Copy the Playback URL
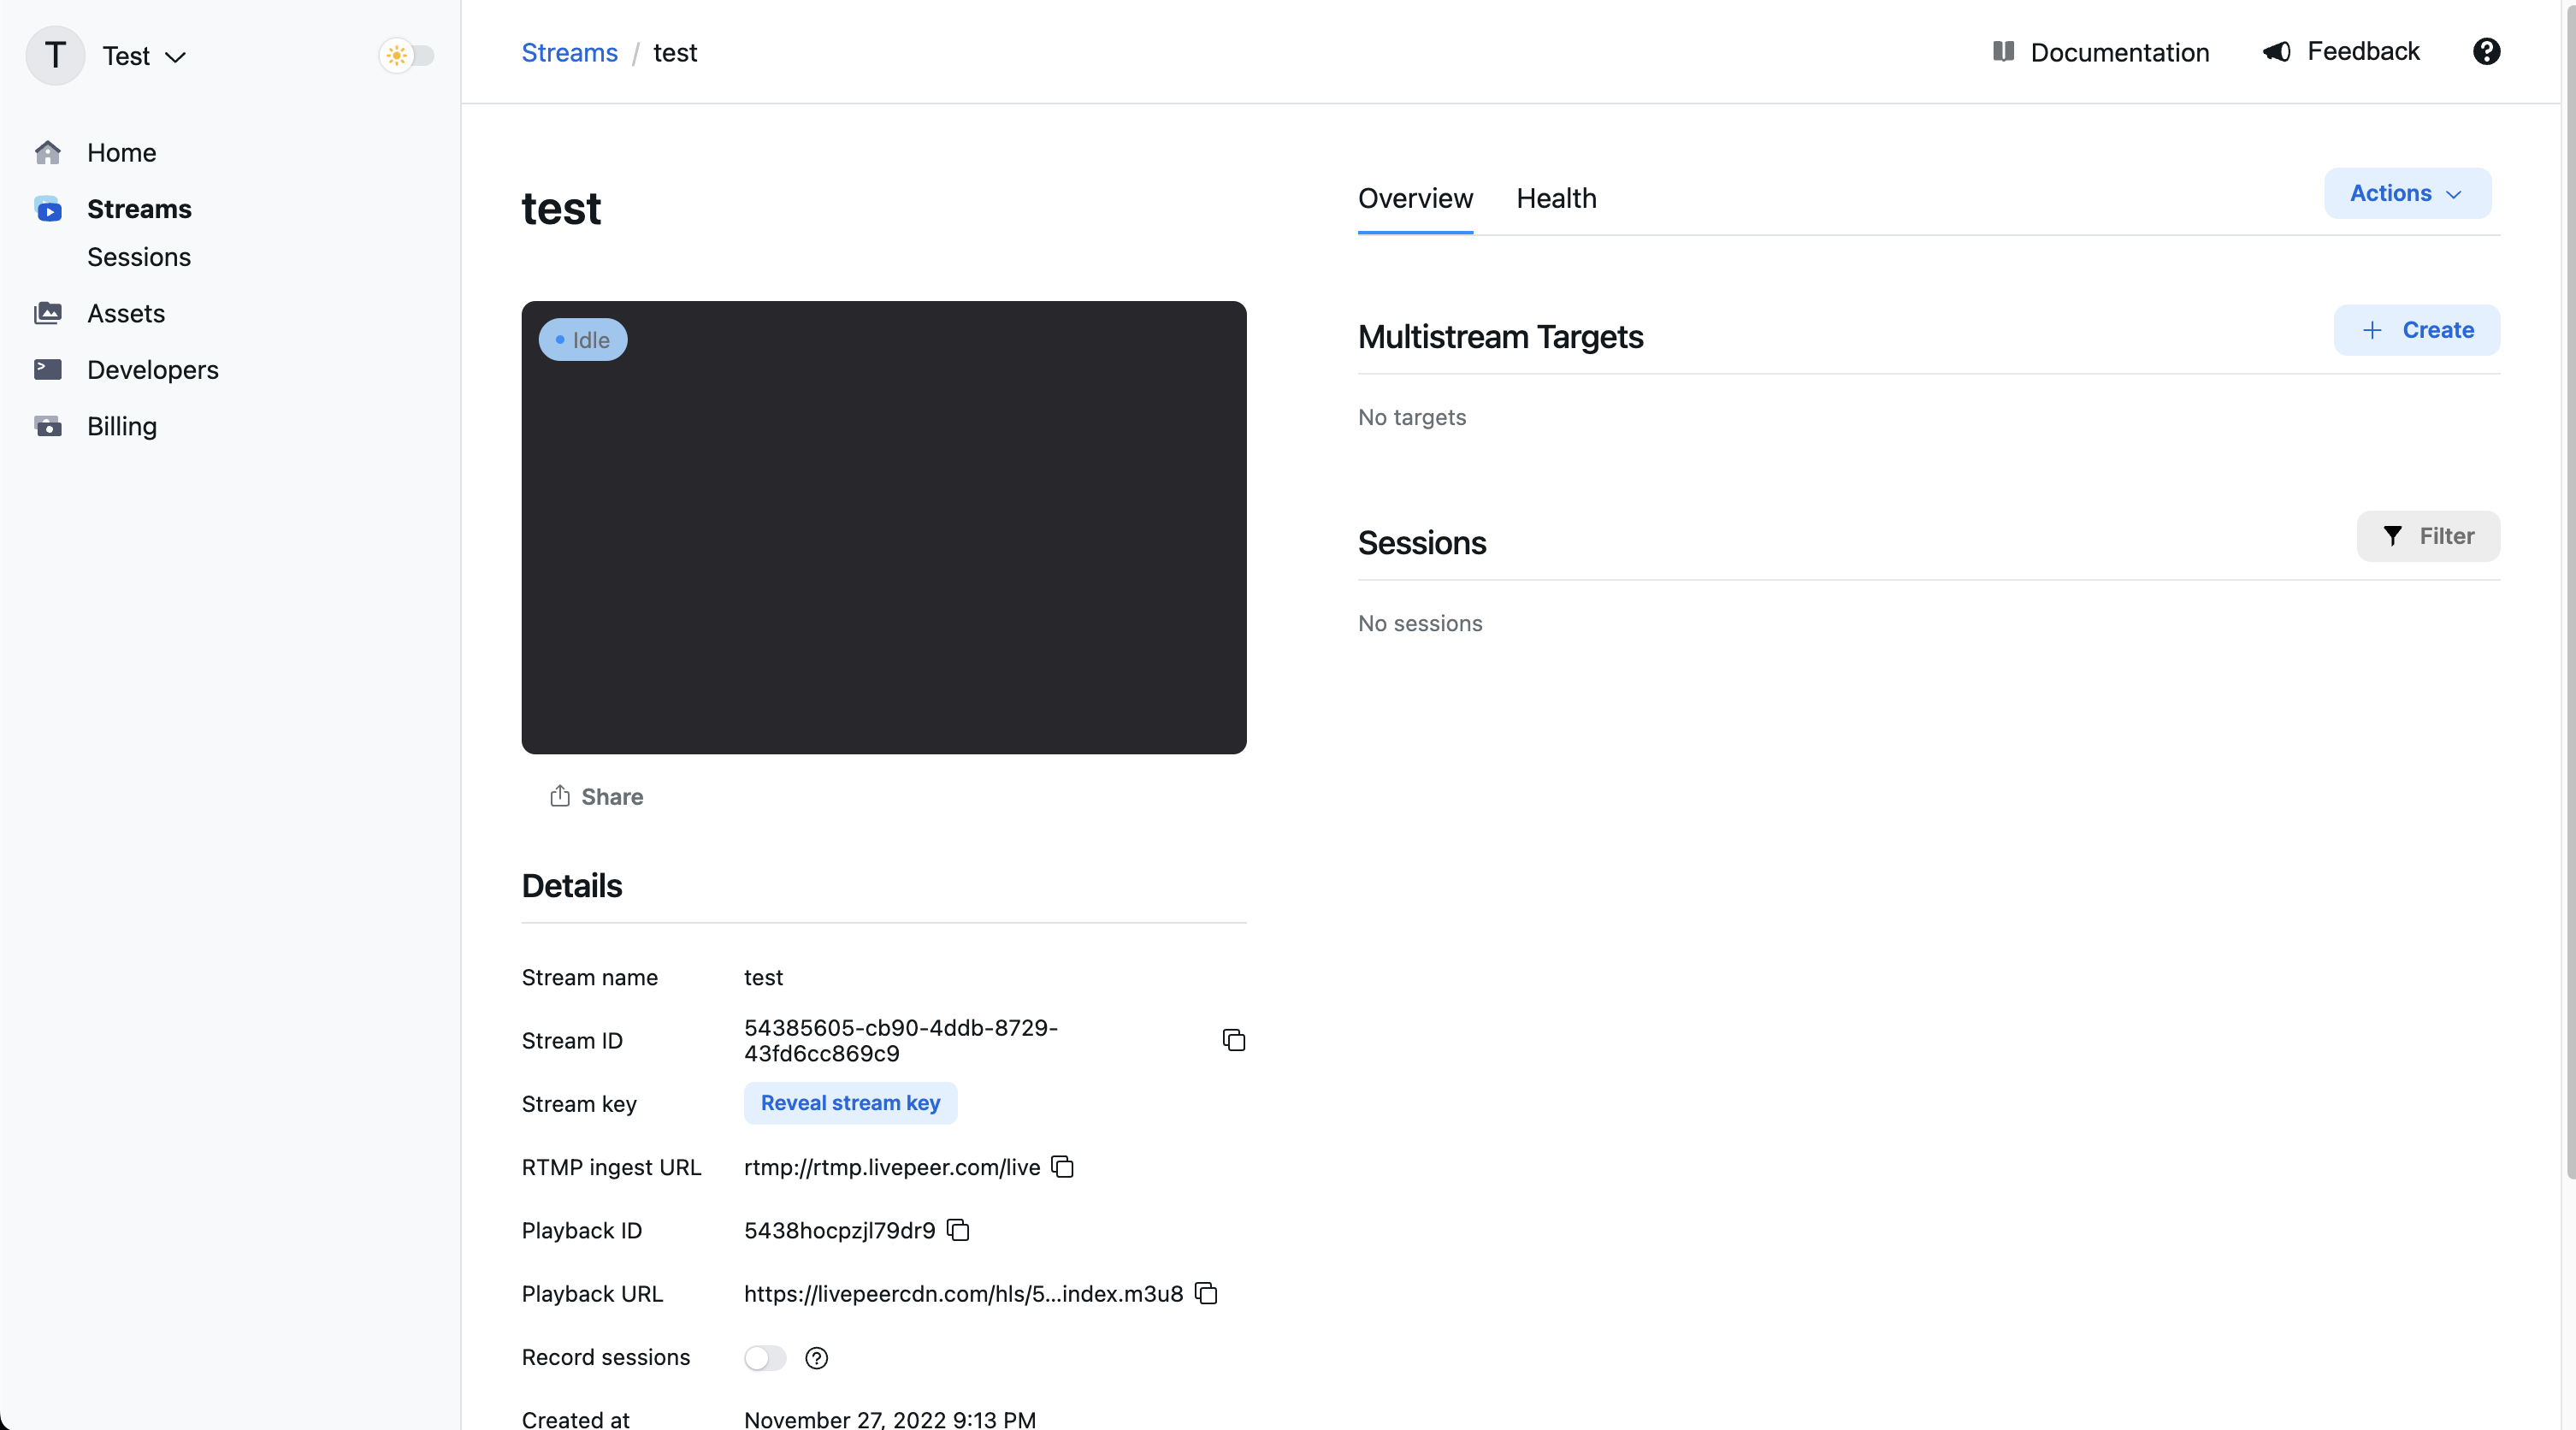The width and height of the screenshot is (2576, 1430). pos(1207,1292)
